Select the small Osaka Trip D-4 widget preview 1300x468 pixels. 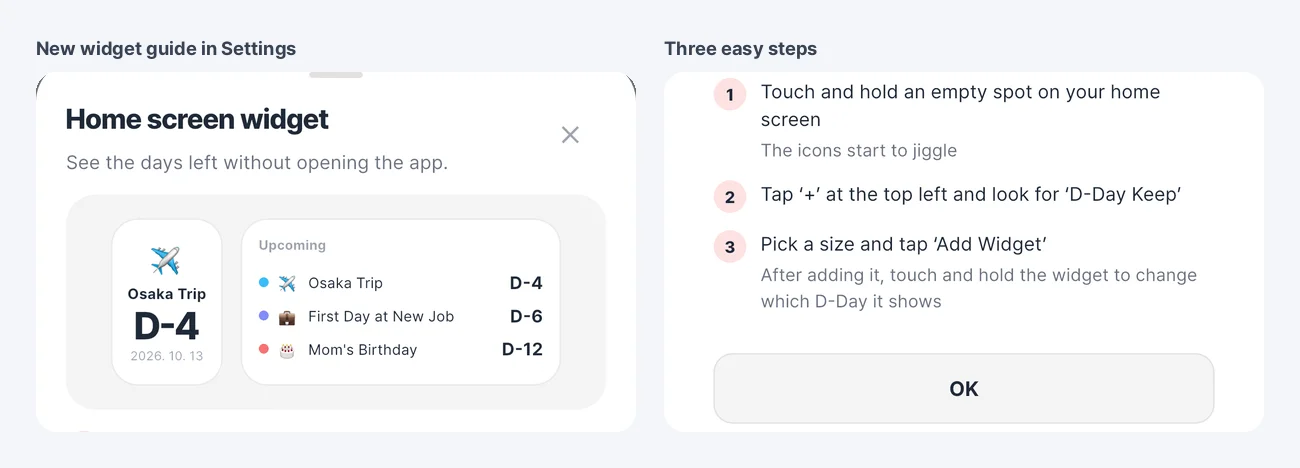click(167, 302)
